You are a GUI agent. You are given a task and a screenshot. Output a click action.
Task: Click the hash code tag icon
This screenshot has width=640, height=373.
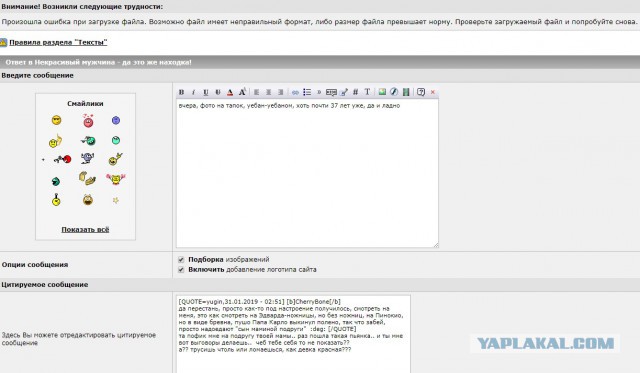pyautogui.click(x=356, y=92)
